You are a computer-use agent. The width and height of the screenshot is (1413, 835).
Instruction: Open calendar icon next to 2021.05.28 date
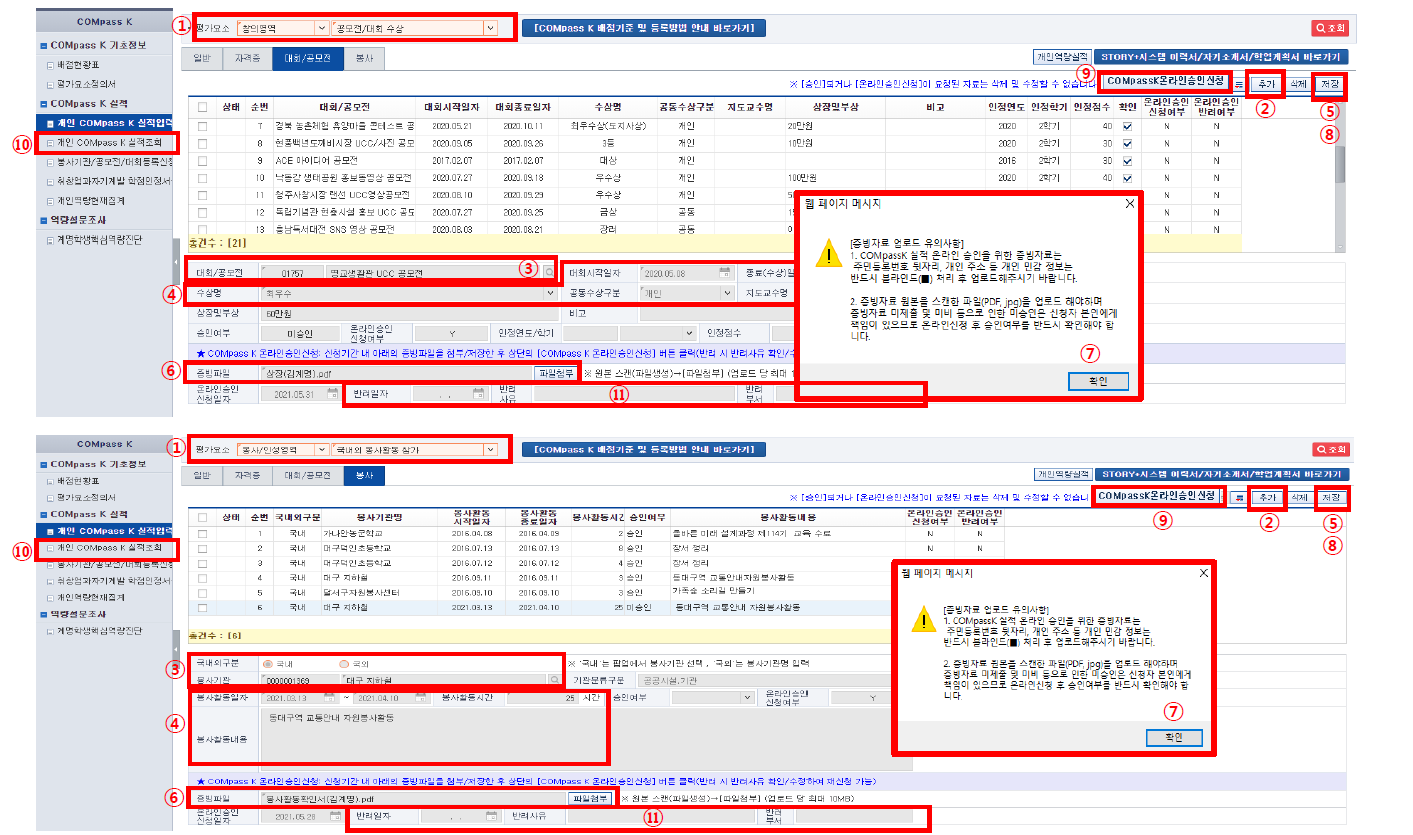338,817
